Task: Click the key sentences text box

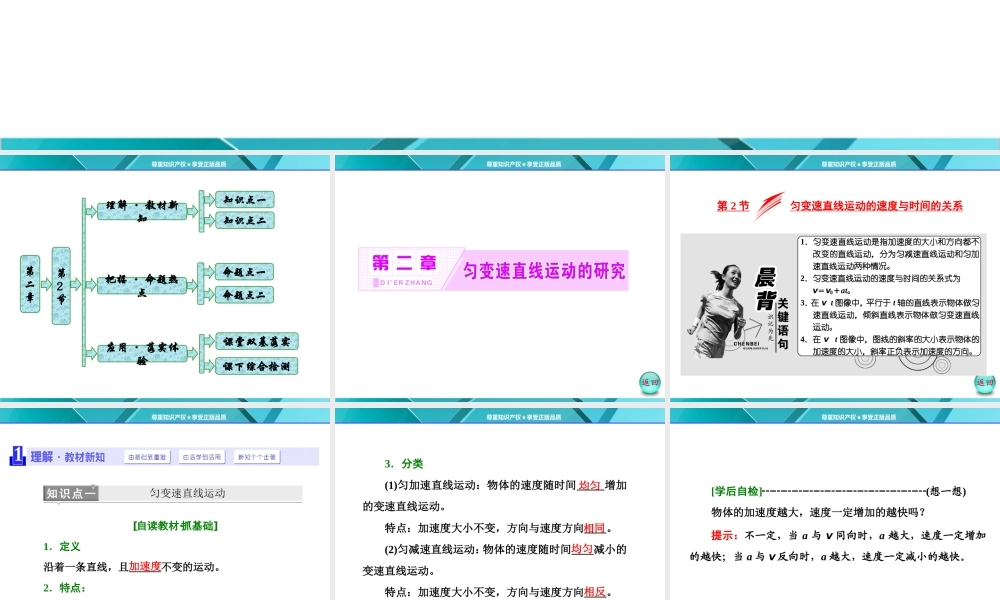Action: point(889,296)
